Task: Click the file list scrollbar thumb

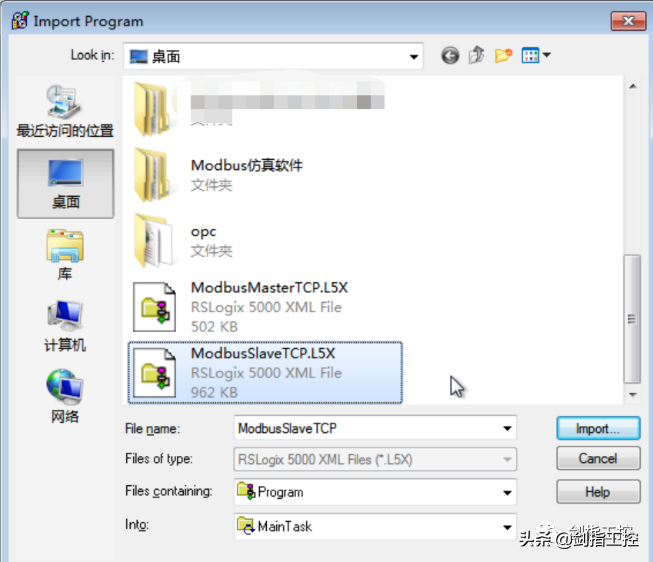Action: pyautogui.click(x=632, y=319)
